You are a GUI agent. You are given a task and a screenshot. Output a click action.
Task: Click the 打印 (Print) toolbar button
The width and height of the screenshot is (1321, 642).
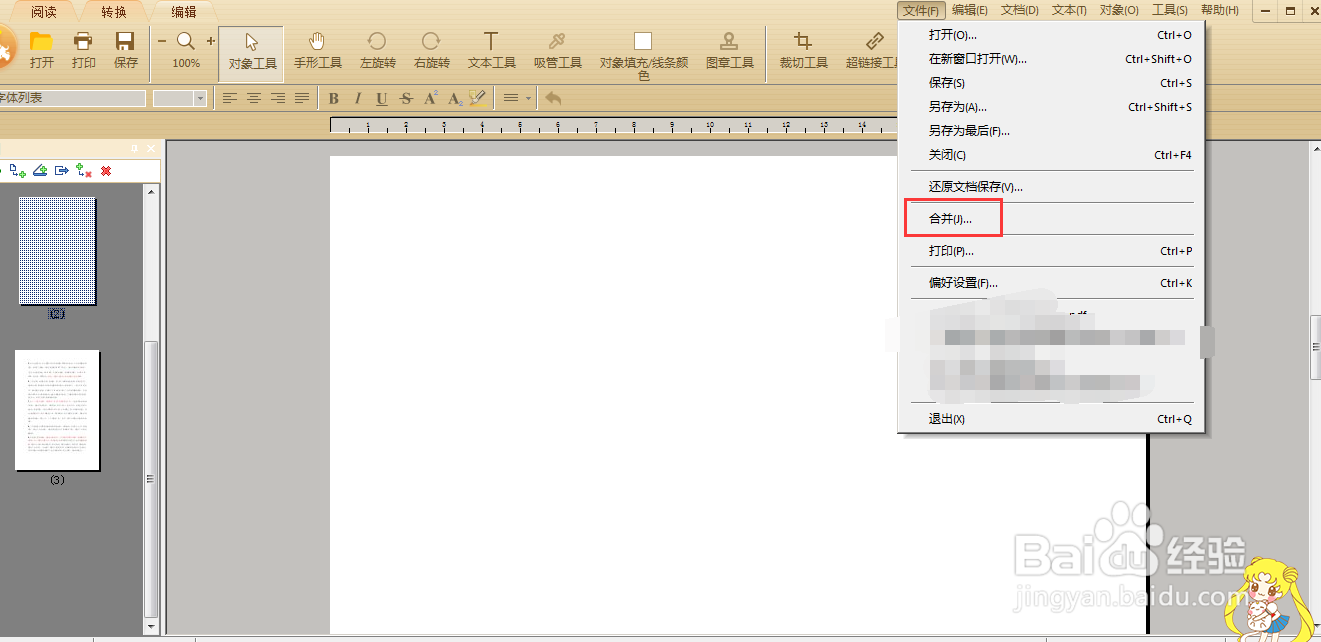[x=83, y=52]
